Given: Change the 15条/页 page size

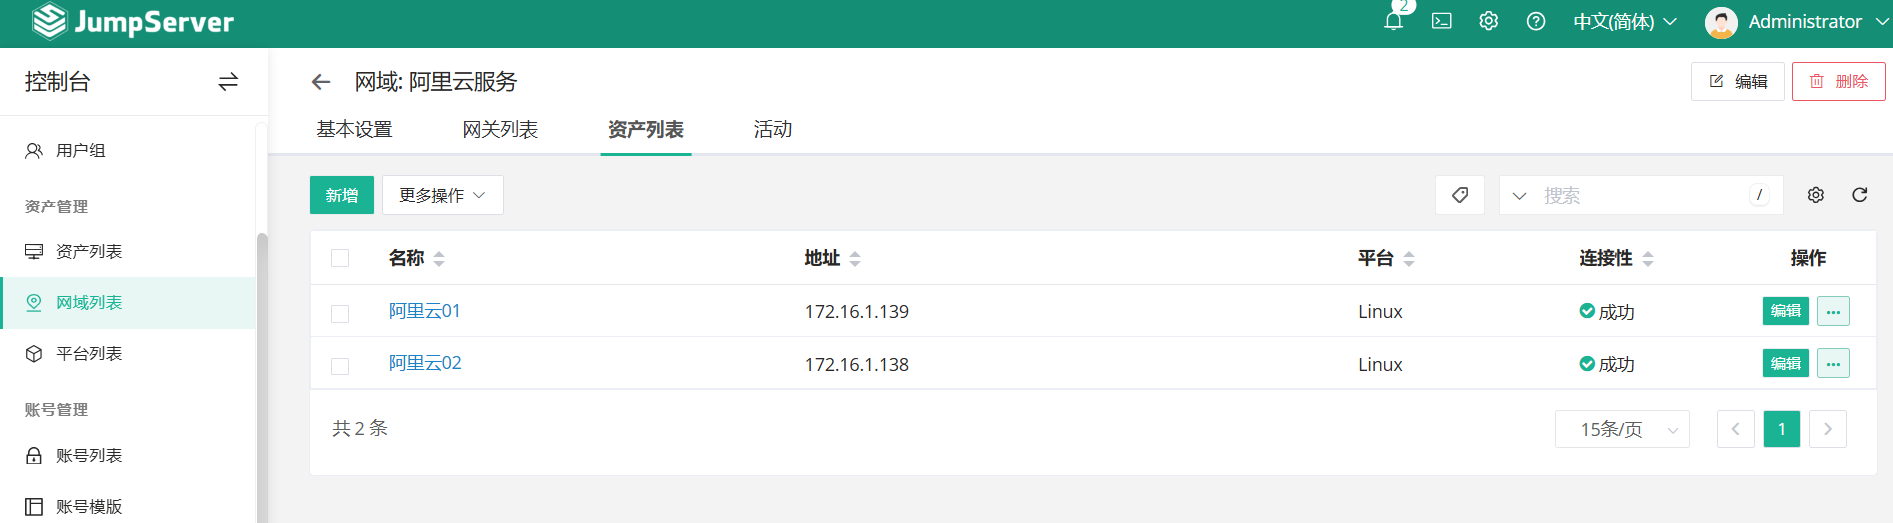Looking at the screenshot, I should coord(1622,429).
